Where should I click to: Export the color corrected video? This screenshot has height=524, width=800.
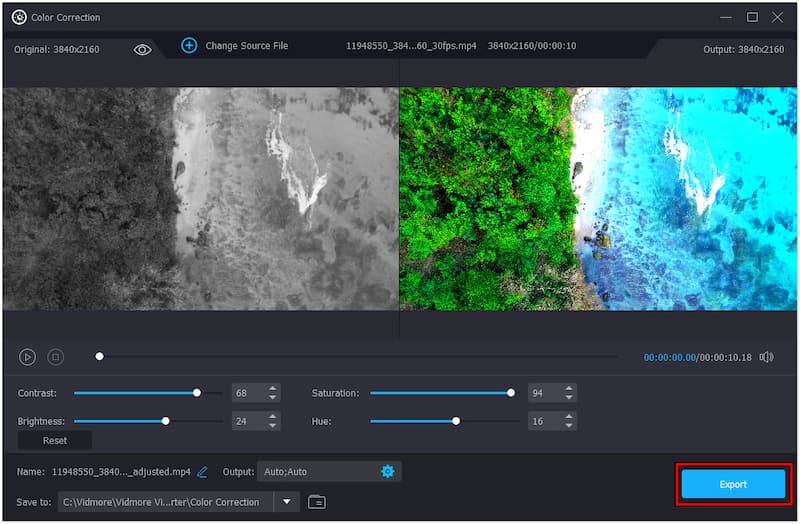(733, 484)
